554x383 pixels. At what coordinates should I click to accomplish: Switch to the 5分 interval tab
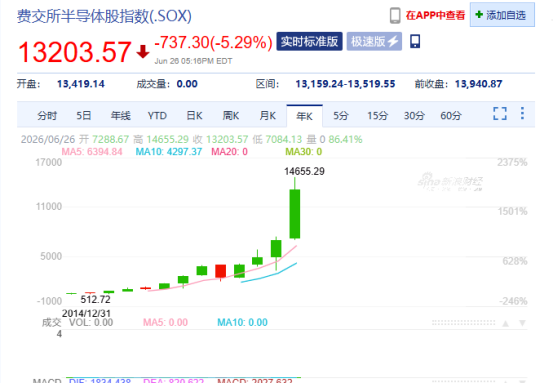point(341,116)
